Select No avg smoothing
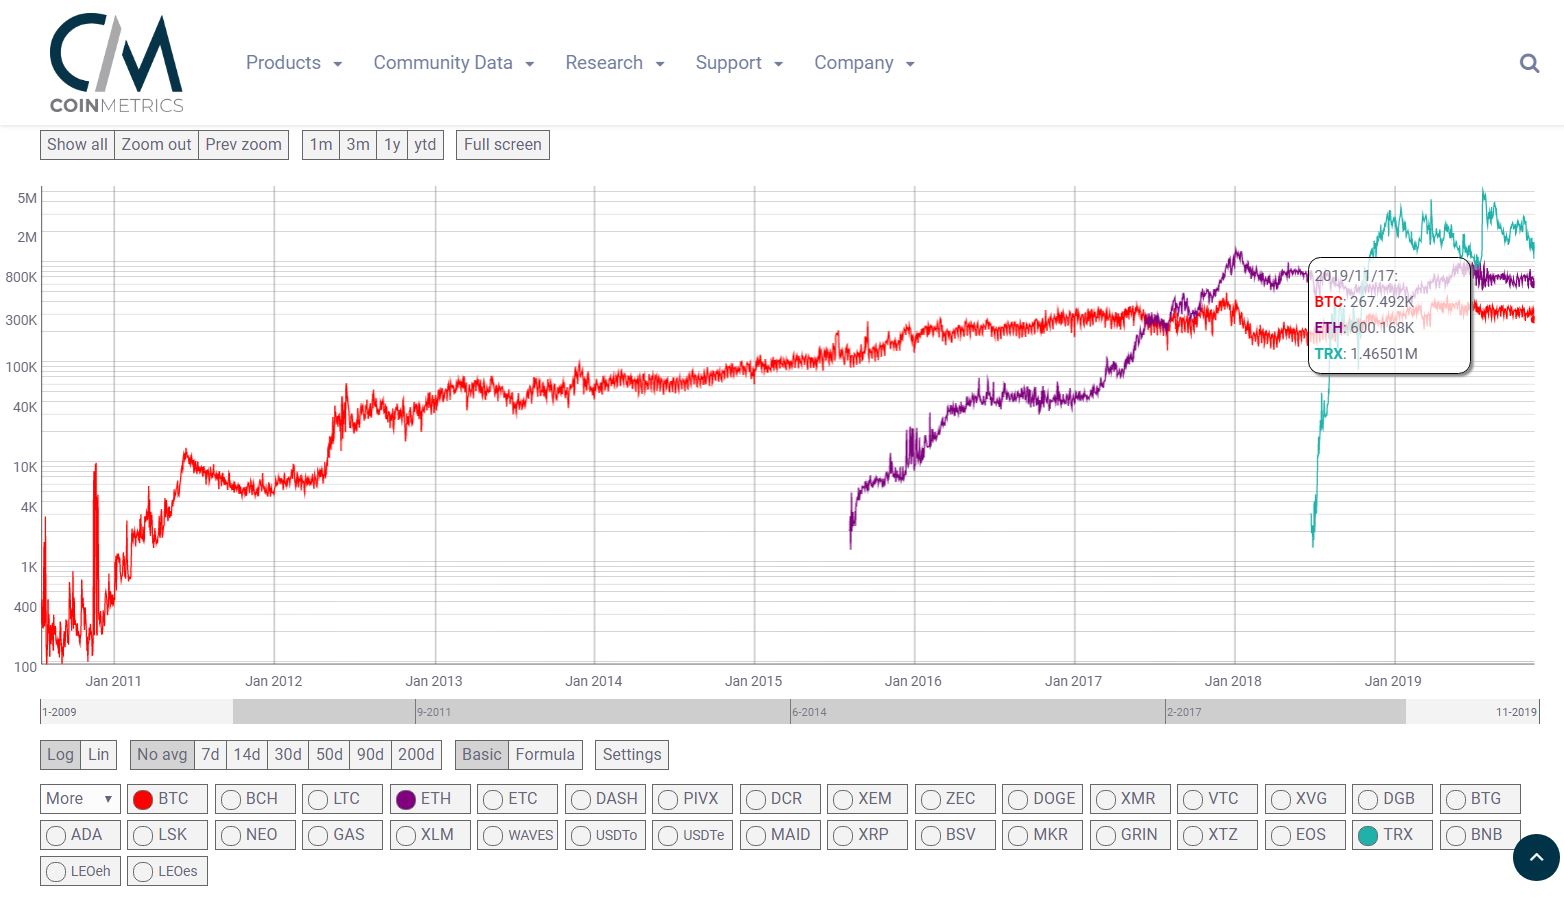 [162, 754]
